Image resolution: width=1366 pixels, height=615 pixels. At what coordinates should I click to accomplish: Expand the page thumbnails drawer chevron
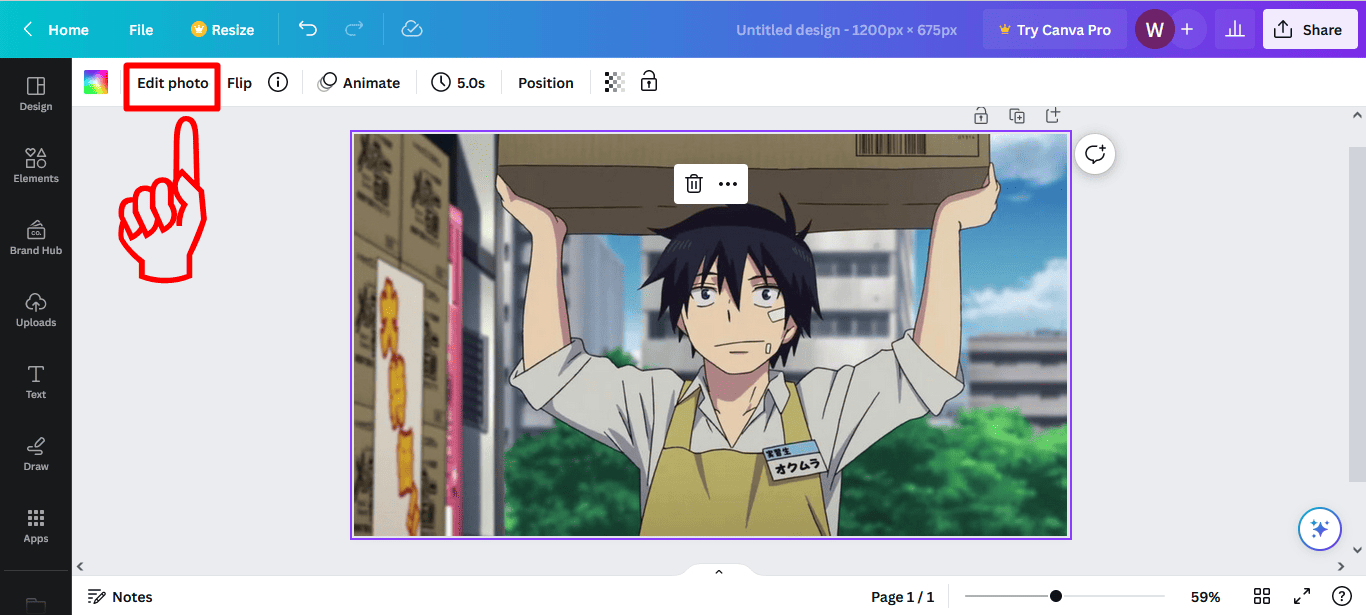click(718, 572)
